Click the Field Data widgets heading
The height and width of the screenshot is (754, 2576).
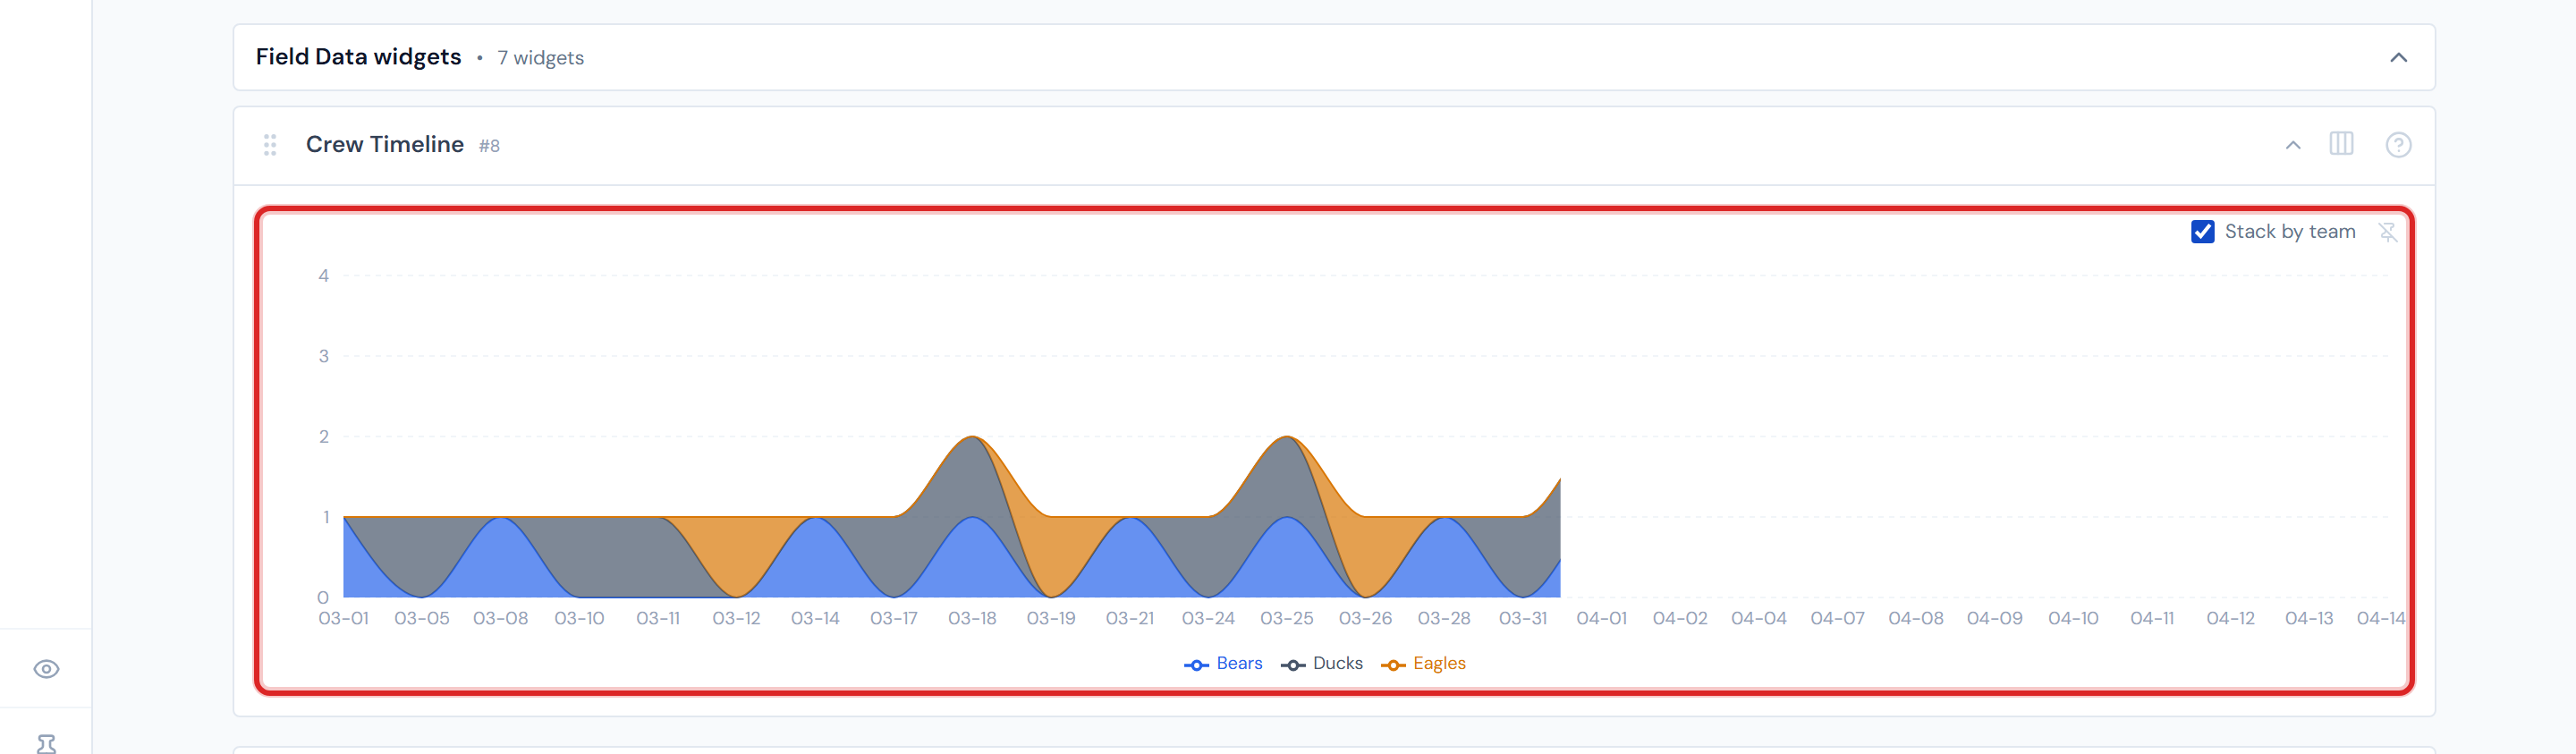point(358,57)
